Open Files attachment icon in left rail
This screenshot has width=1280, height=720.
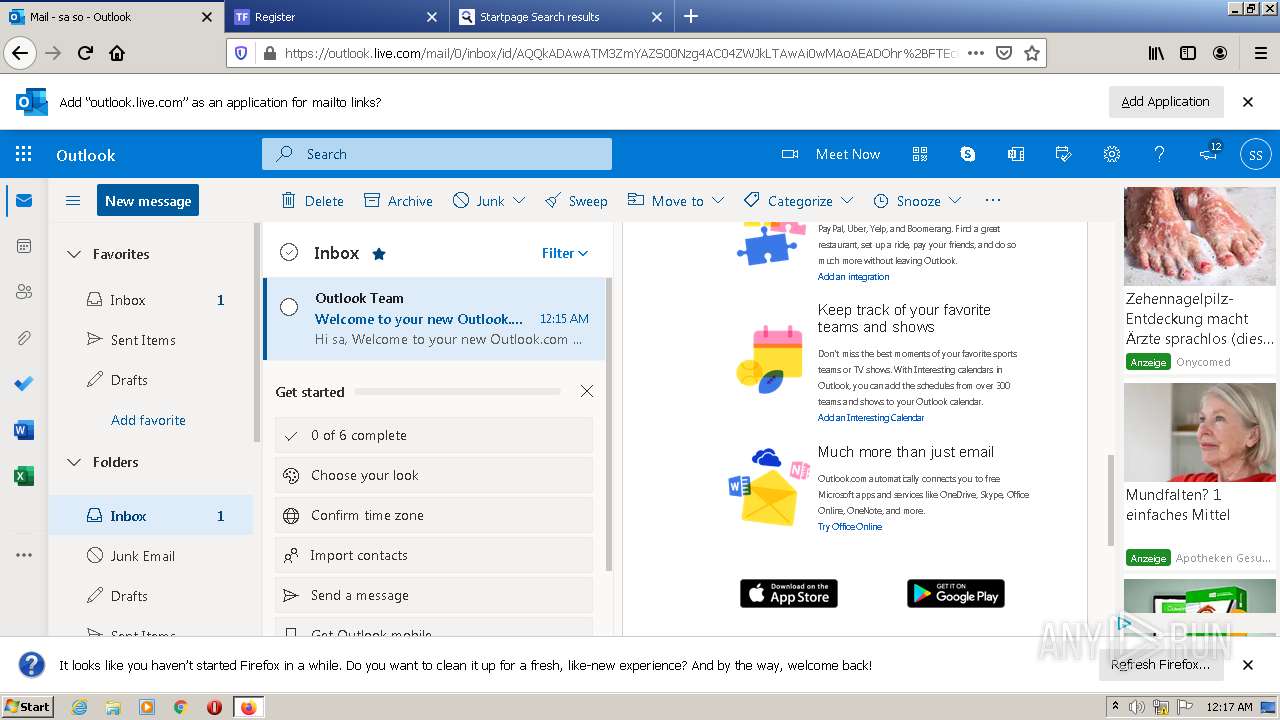[x=24, y=338]
